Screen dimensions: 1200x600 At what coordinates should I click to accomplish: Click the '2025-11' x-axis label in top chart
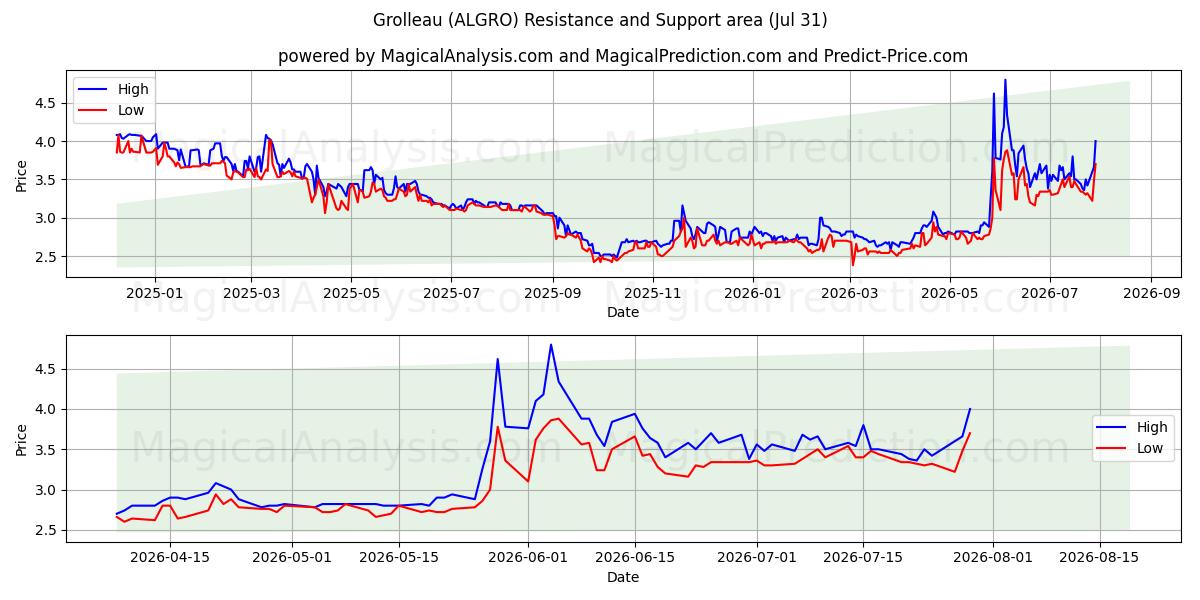point(652,293)
